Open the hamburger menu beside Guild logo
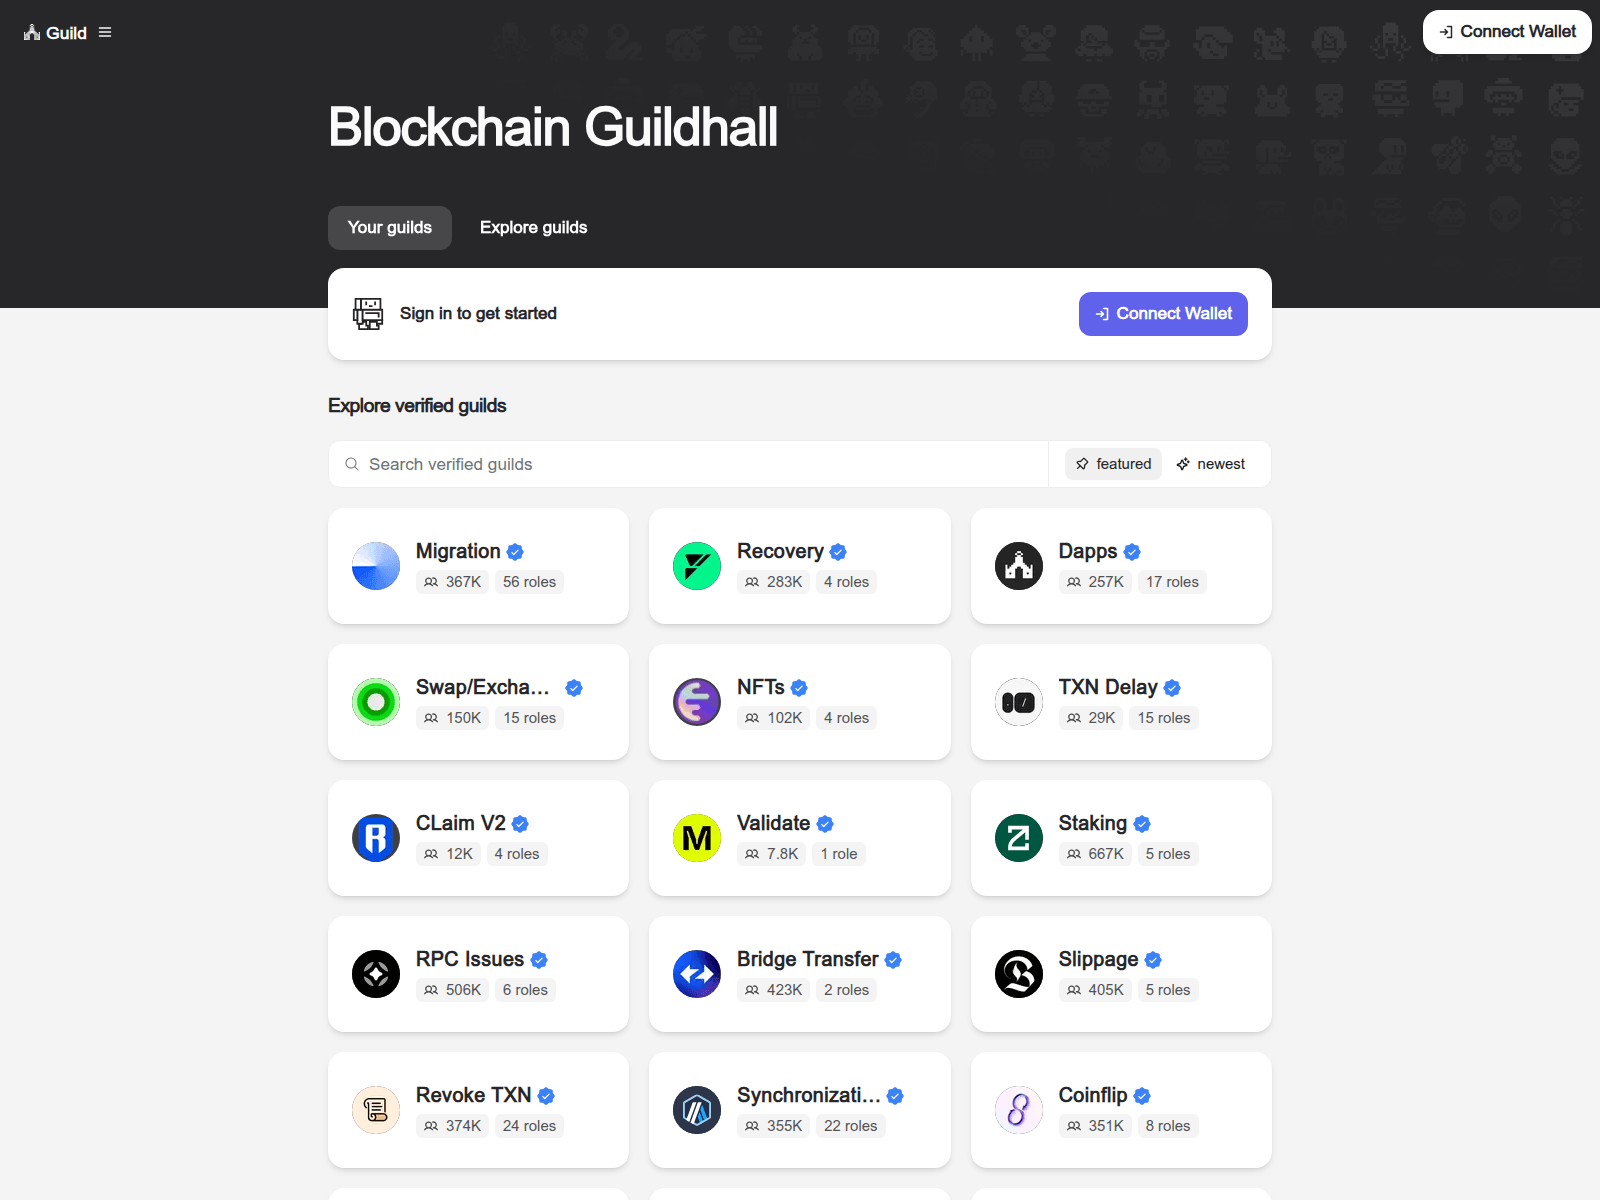 [x=105, y=33]
